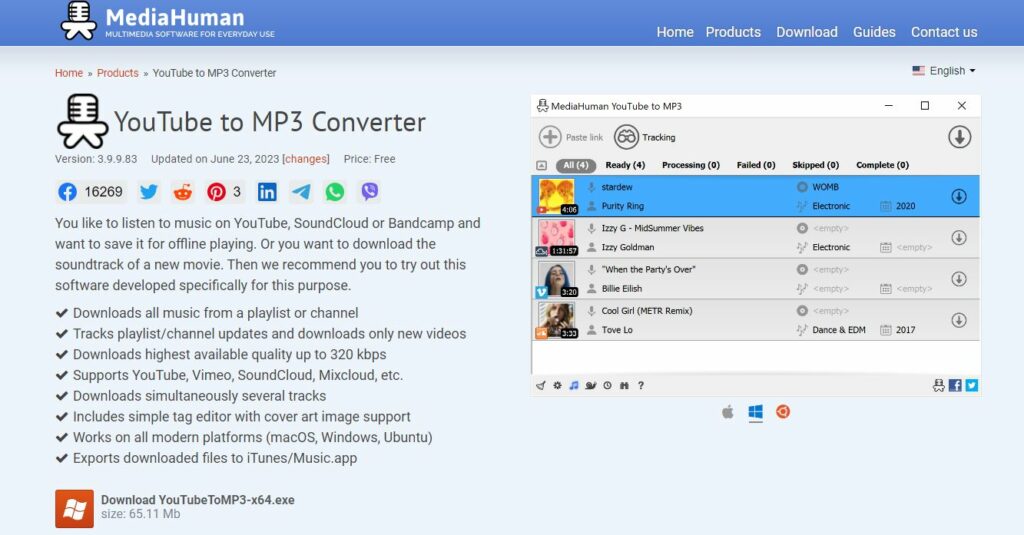
Task: Click Download YouTubeToMP3-x64.exe link
Action: (197, 500)
